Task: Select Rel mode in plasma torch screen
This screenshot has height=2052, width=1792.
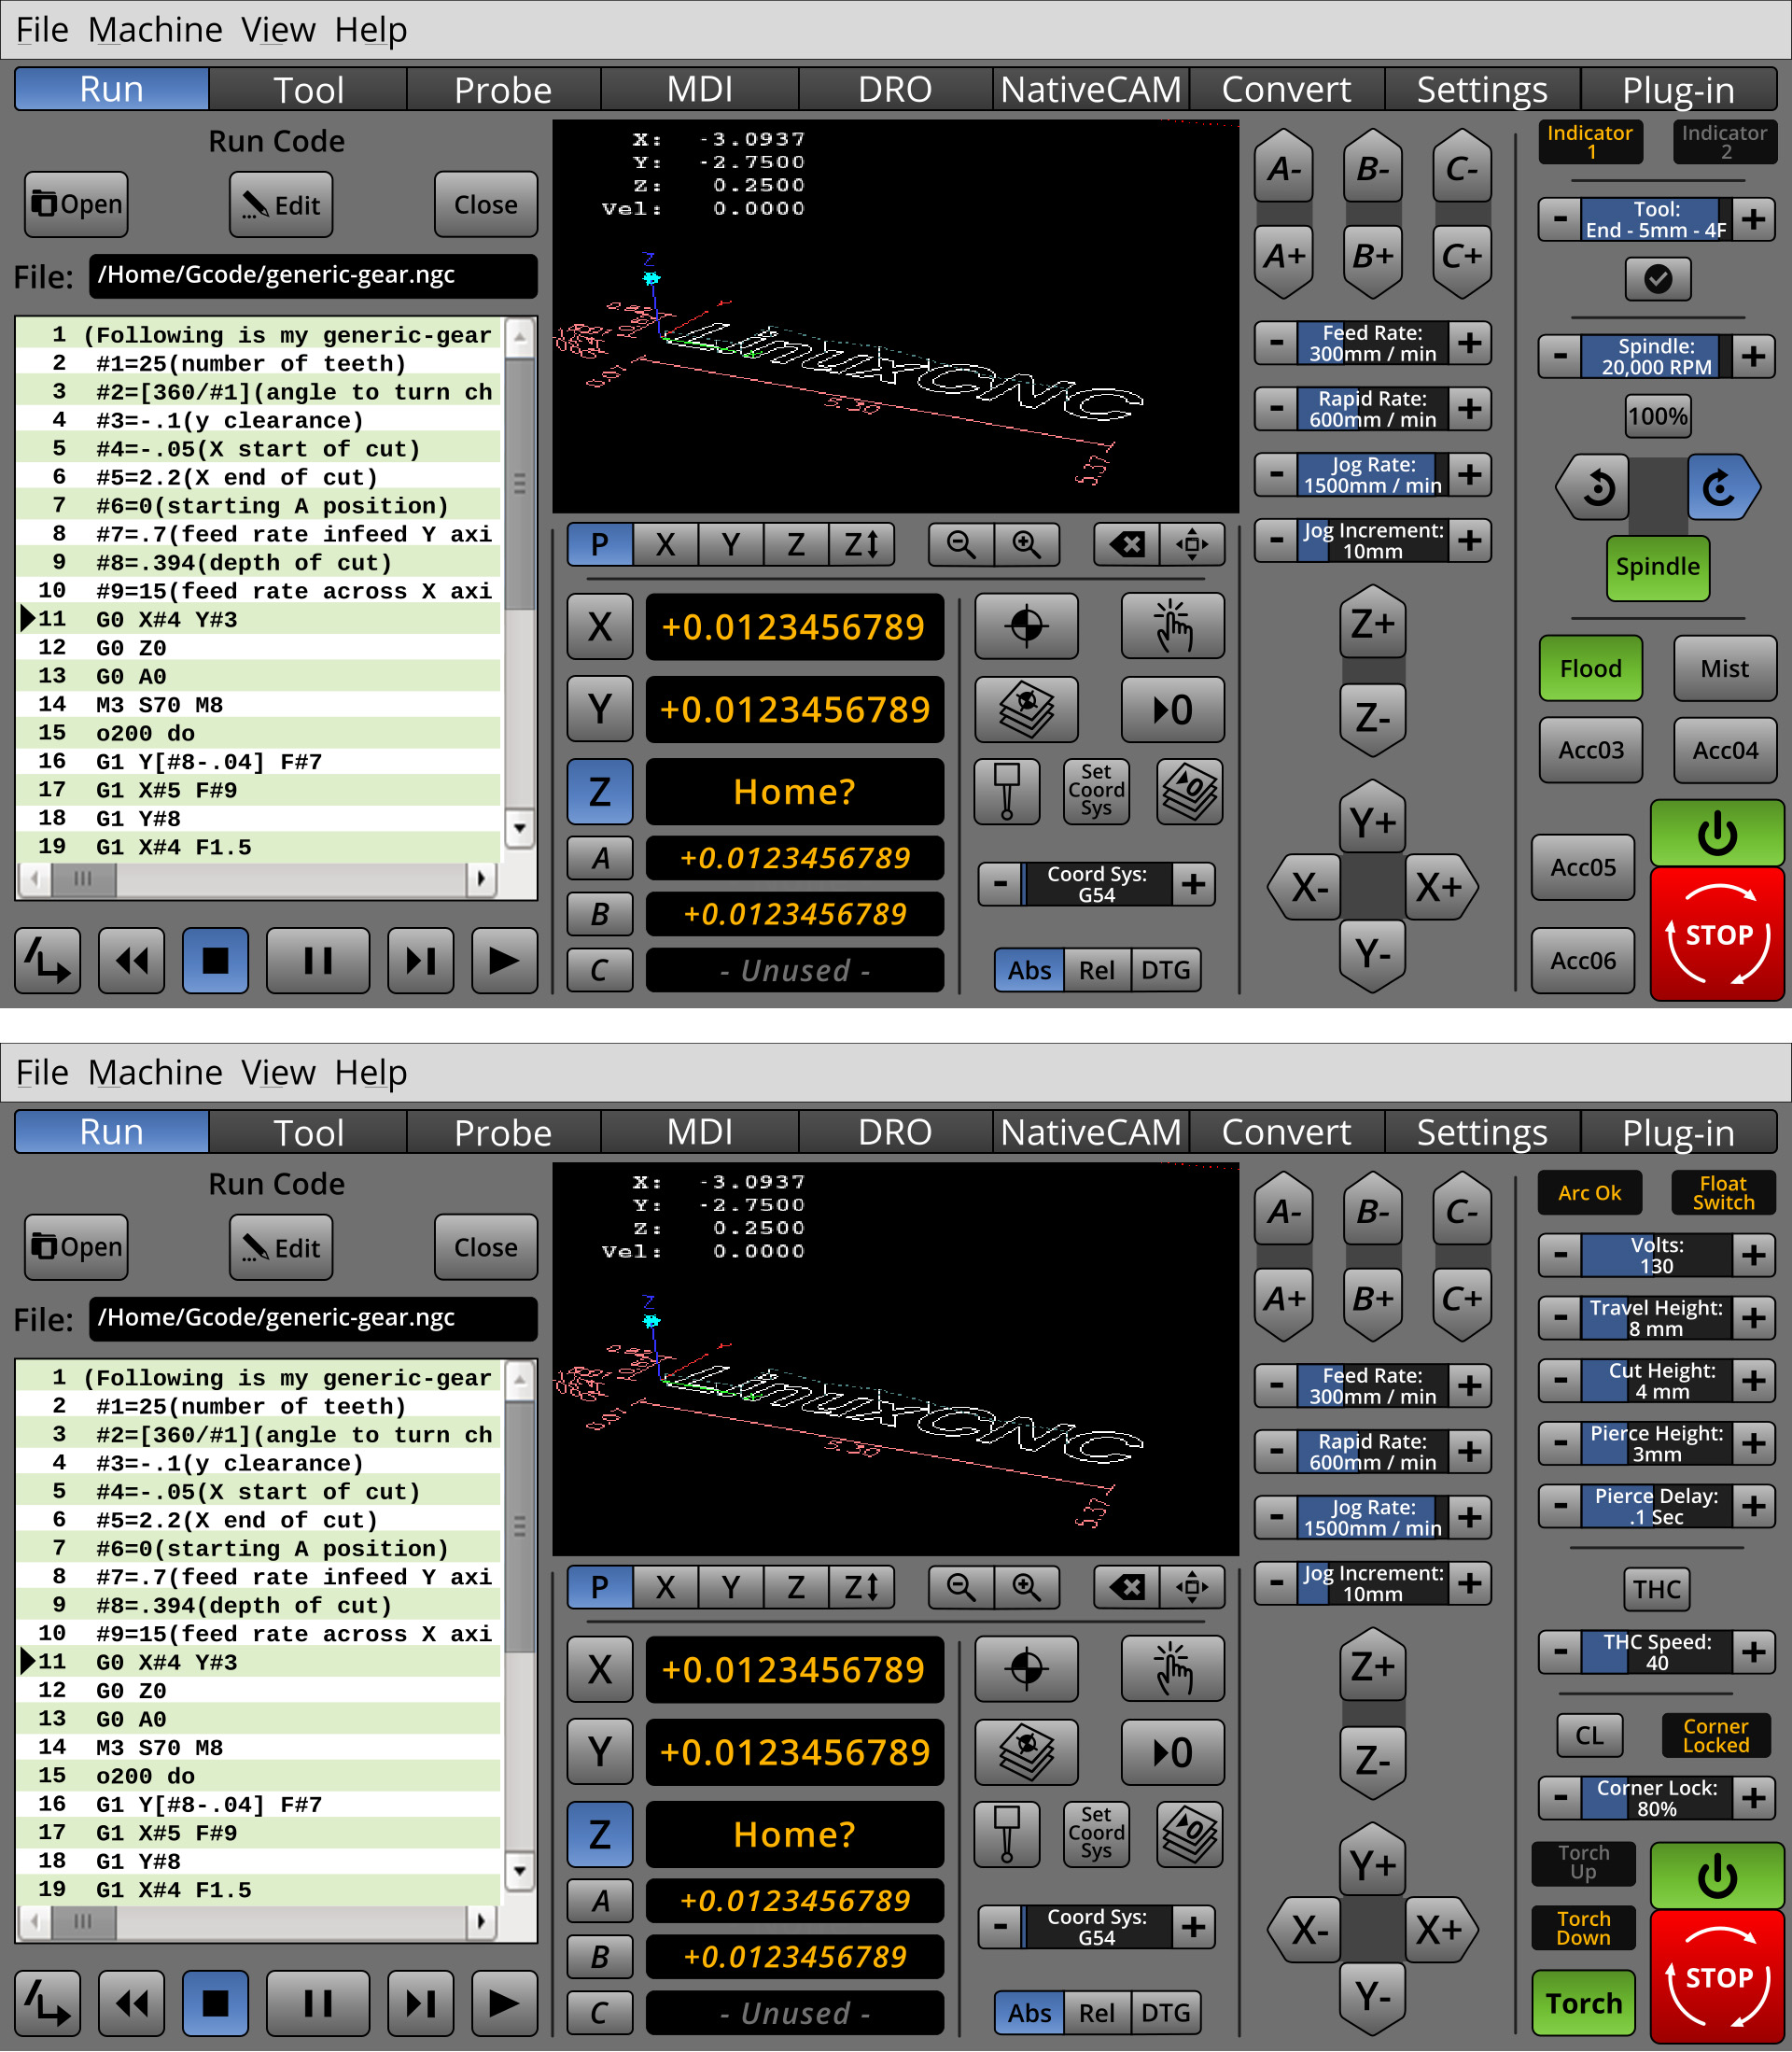Action: [x=1096, y=2013]
